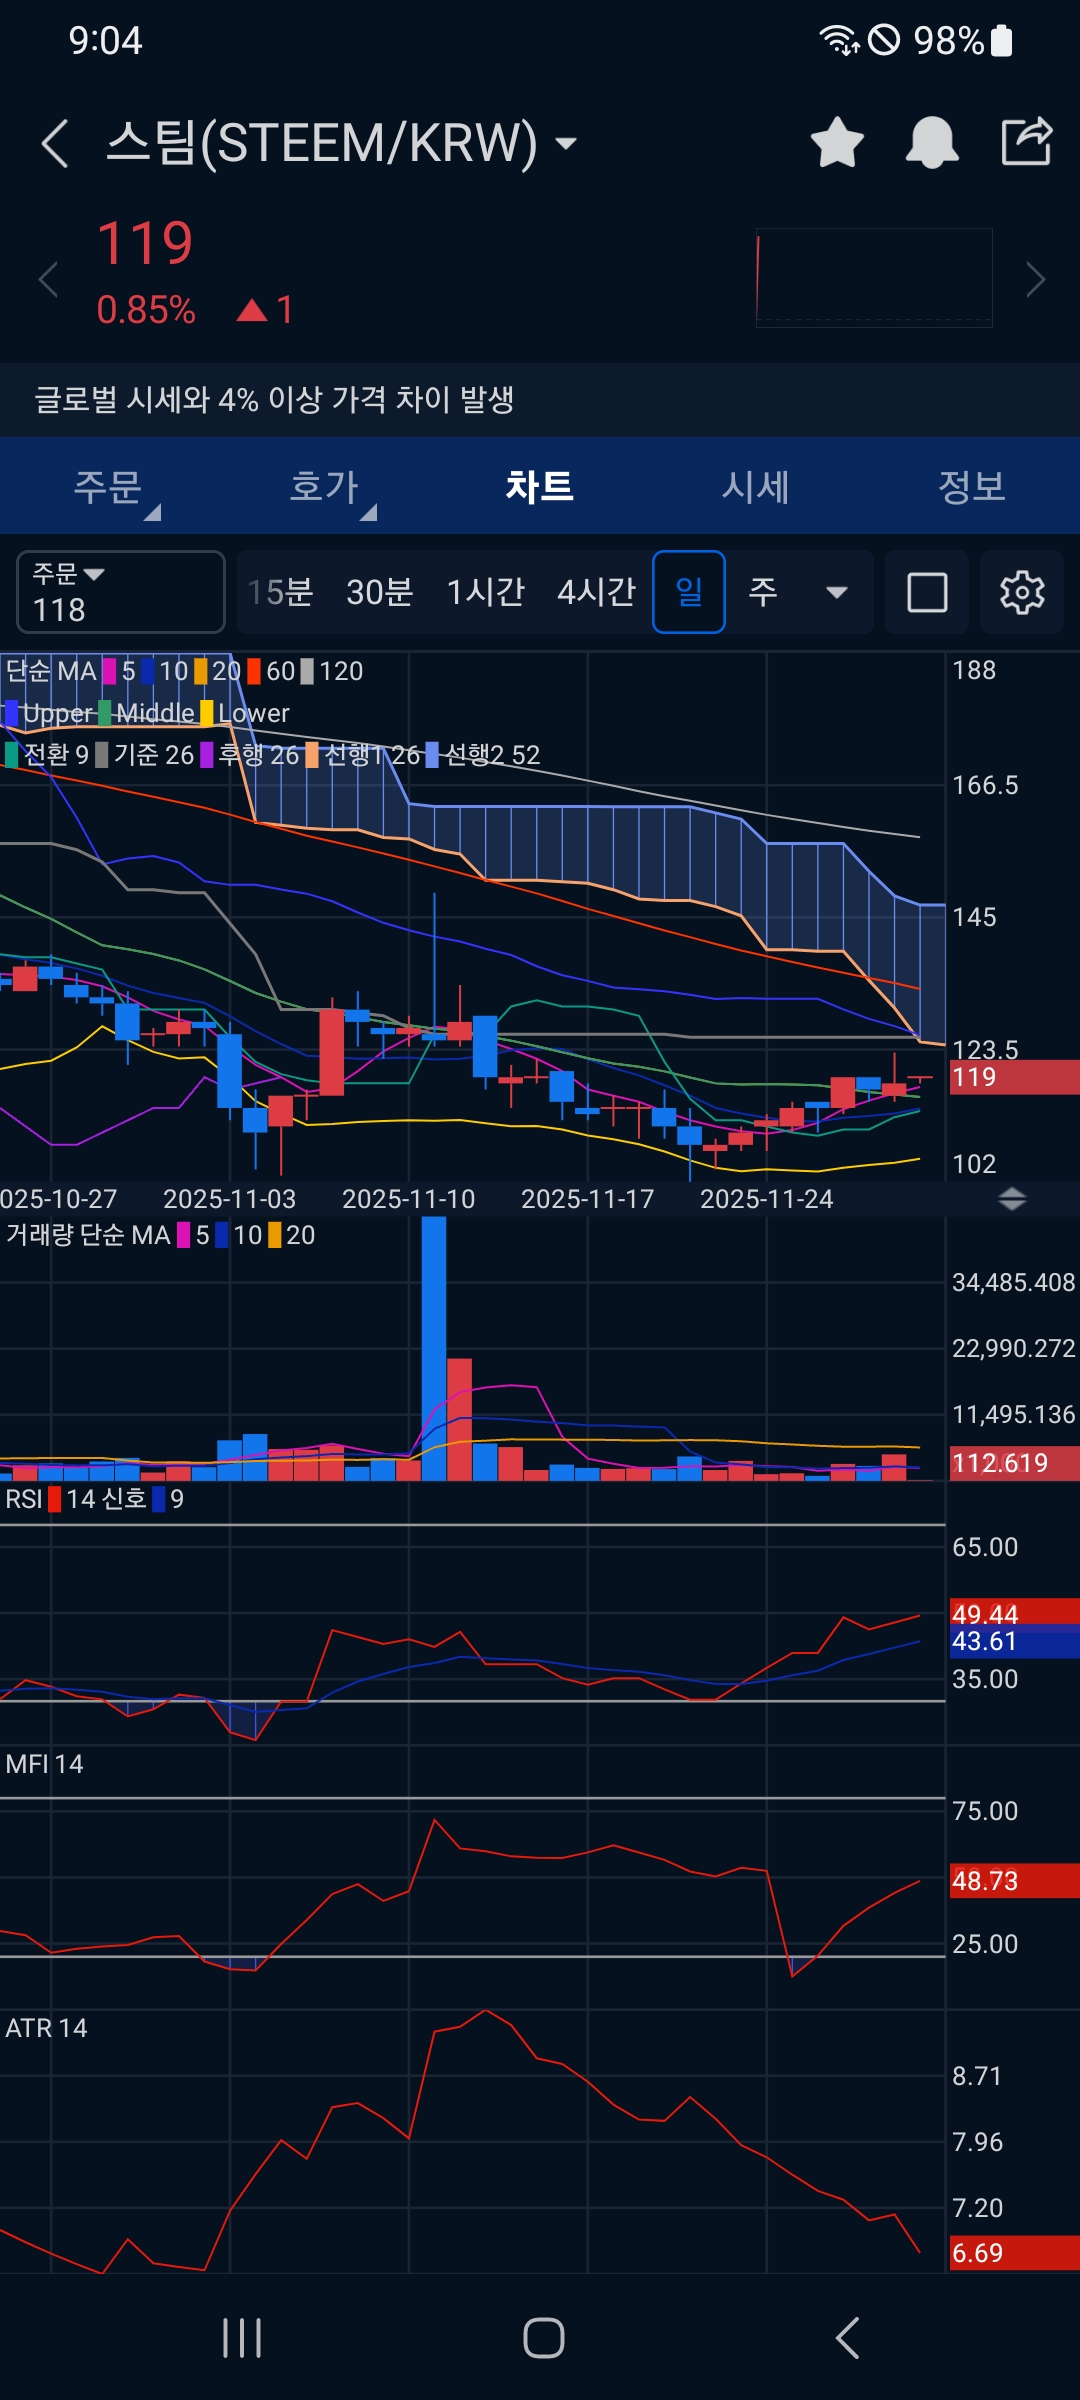Tap the global price difference notice

point(540,400)
